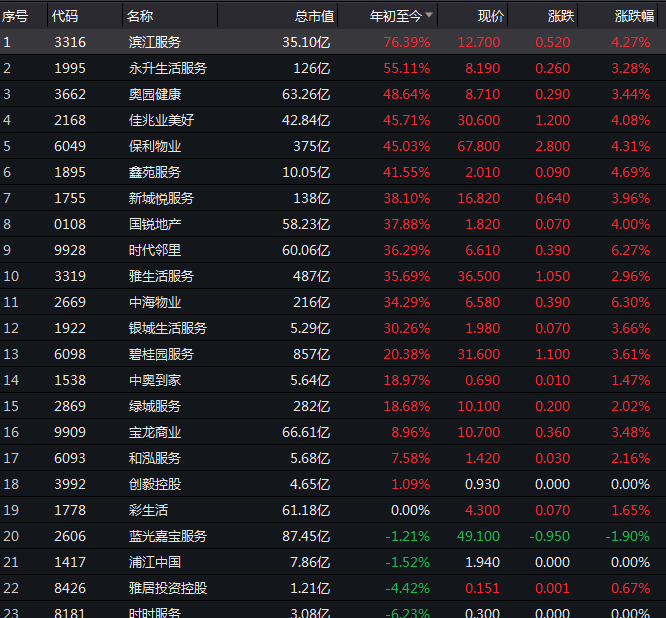
Task: Click year-to-date value -4.42%
Action: [x=408, y=588]
